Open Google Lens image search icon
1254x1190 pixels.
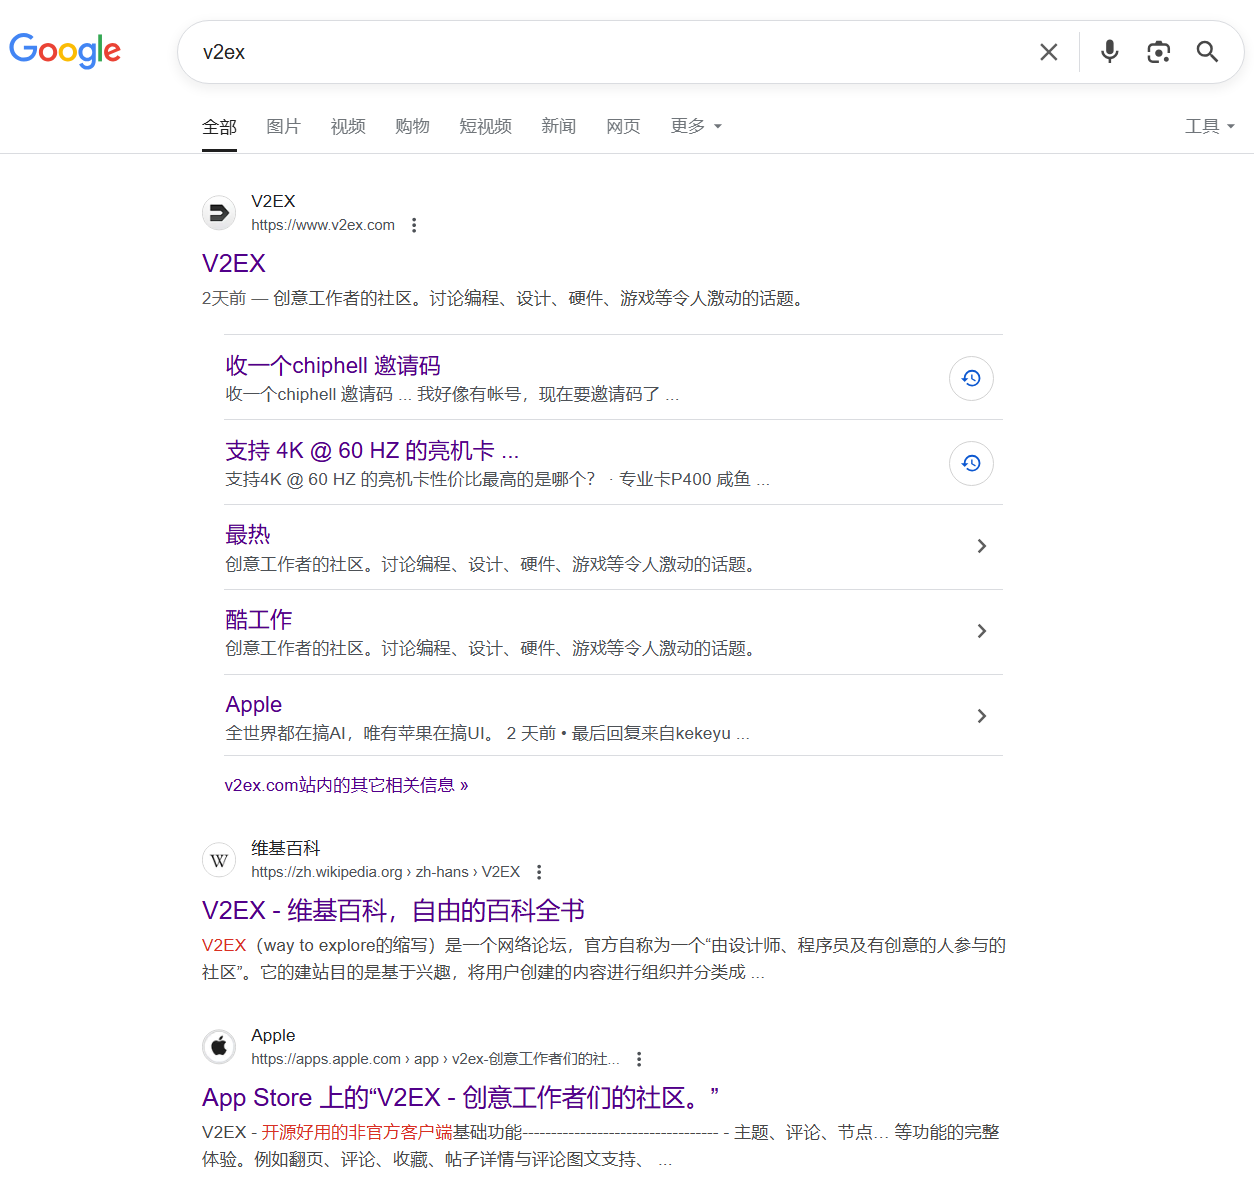click(x=1158, y=52)
